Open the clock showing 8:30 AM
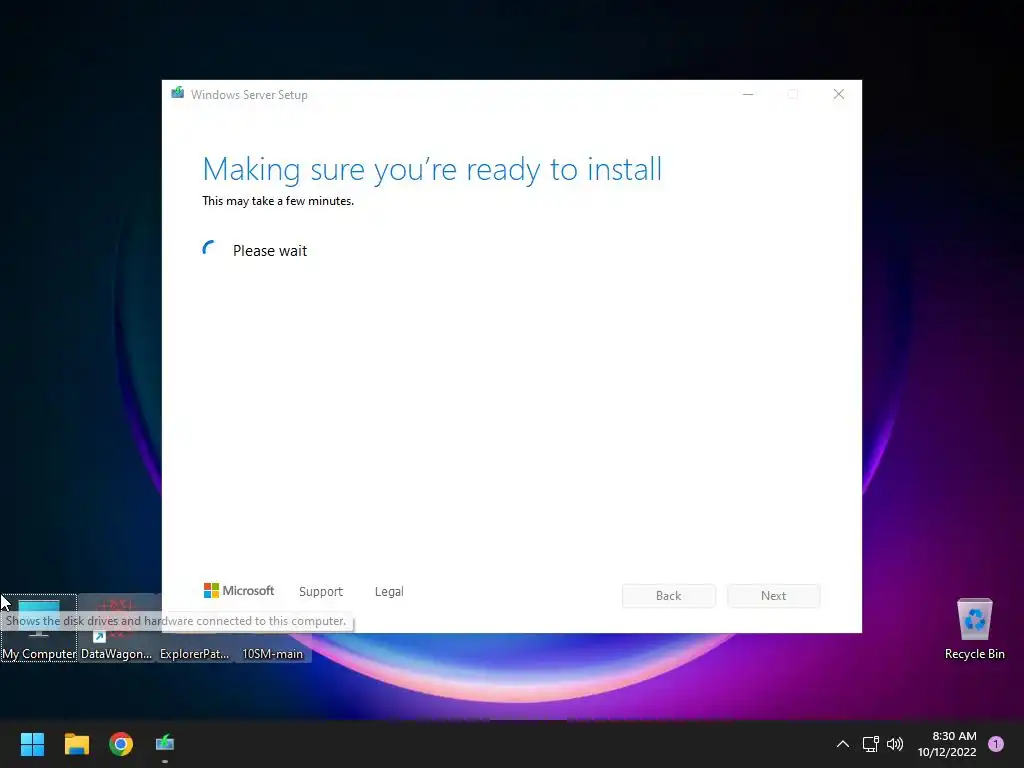Screen dimensions: 1024x768 pos(947,744)
